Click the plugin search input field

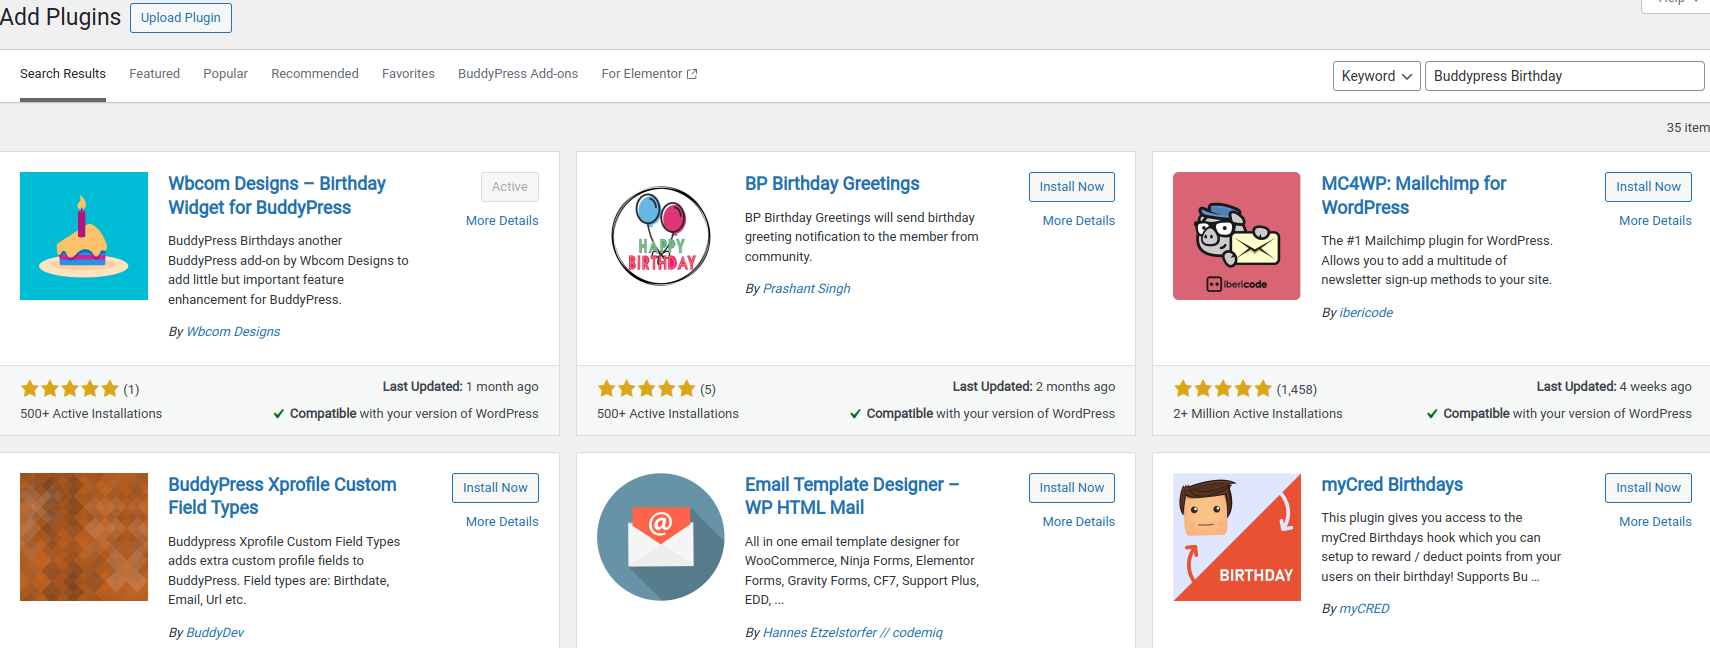click(x=1563, y=76)
